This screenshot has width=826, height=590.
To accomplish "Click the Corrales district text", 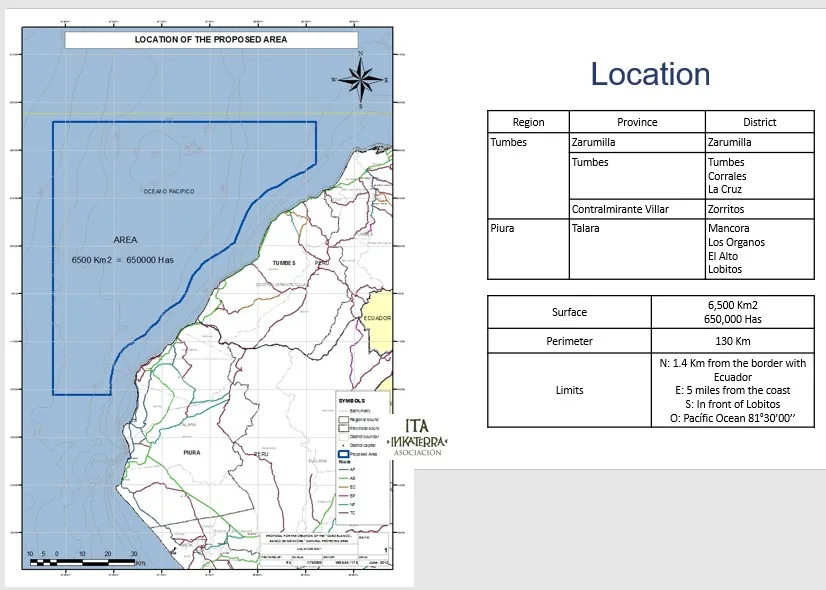I will coord(727,176).
